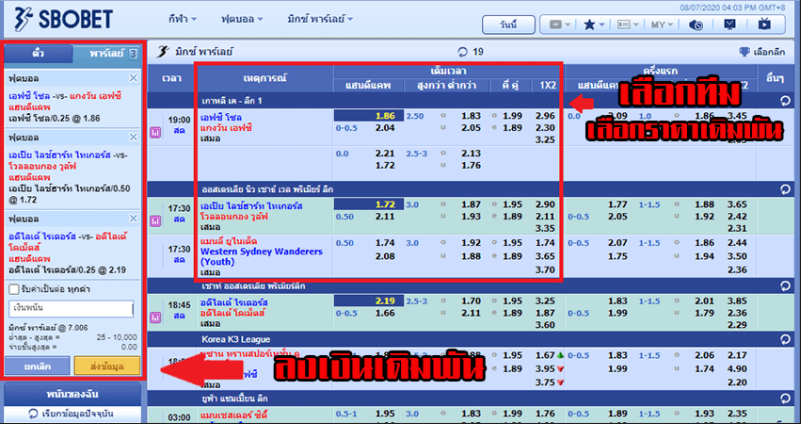Click the วันนี้ today button
801x424 pixels.
click(x=509, y=25)
